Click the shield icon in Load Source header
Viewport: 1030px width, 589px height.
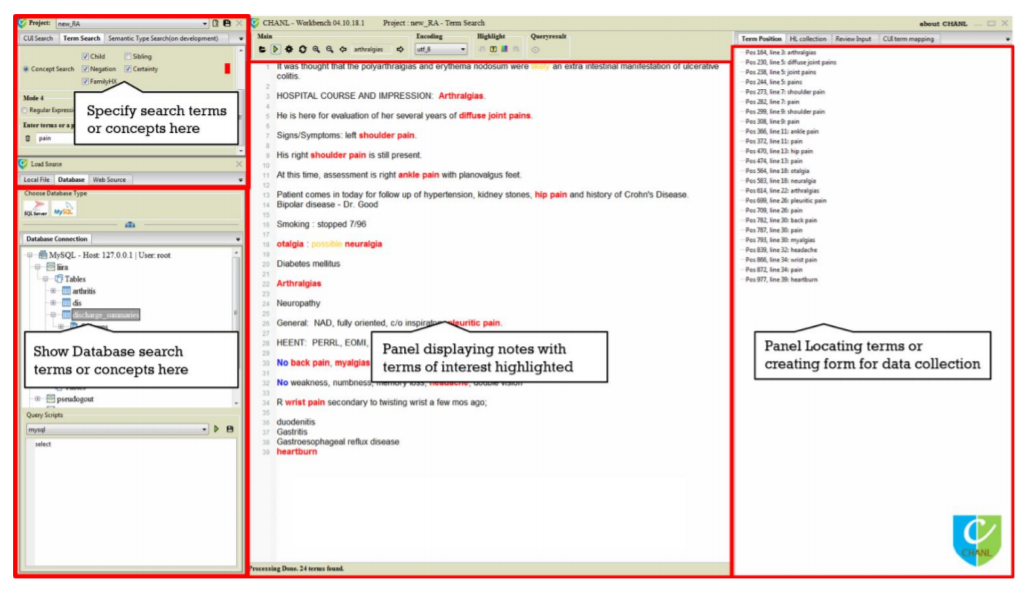tap(23, 164)
